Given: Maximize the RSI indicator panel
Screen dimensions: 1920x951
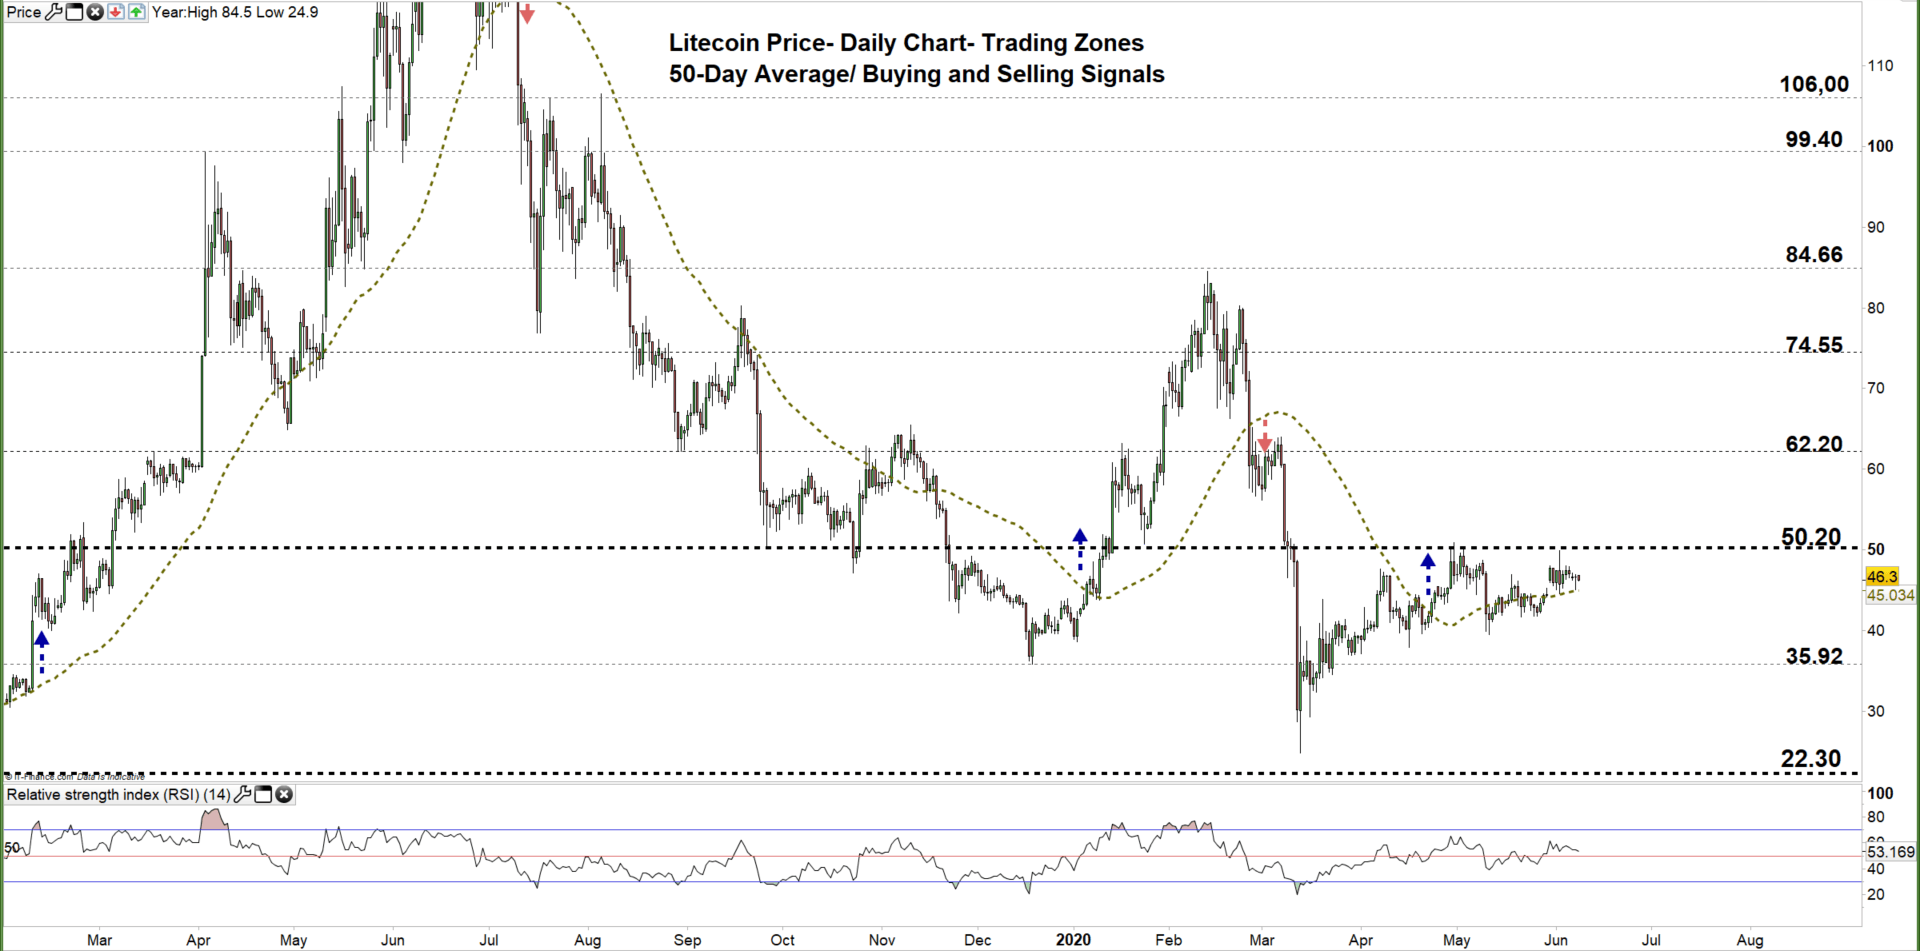Looking at the screenshot, I should click(263, 795).
